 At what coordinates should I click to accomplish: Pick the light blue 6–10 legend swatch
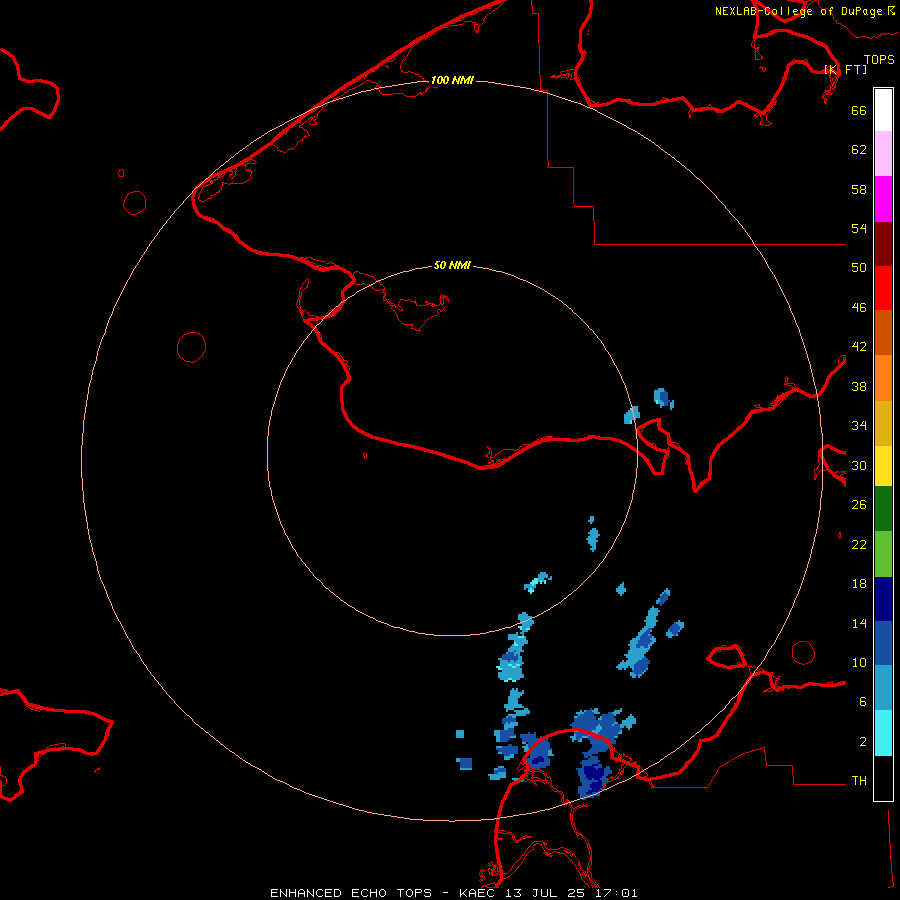[883, 688]
